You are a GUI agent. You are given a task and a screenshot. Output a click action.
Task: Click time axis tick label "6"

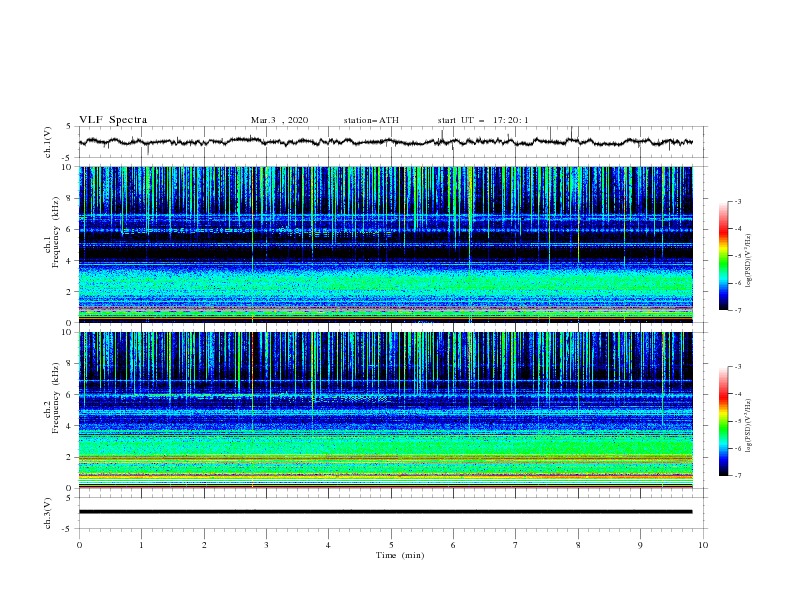point(453,545)
